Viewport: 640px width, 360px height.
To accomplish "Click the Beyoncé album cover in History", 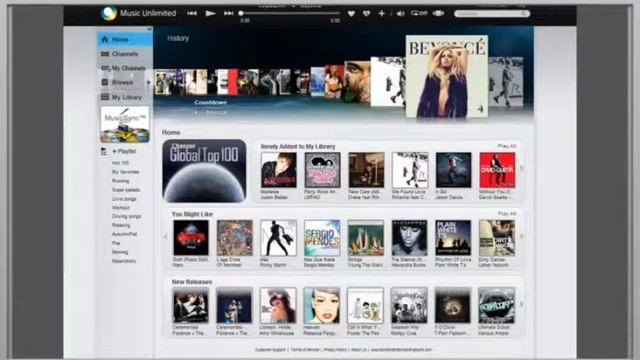I will (447, 77).
